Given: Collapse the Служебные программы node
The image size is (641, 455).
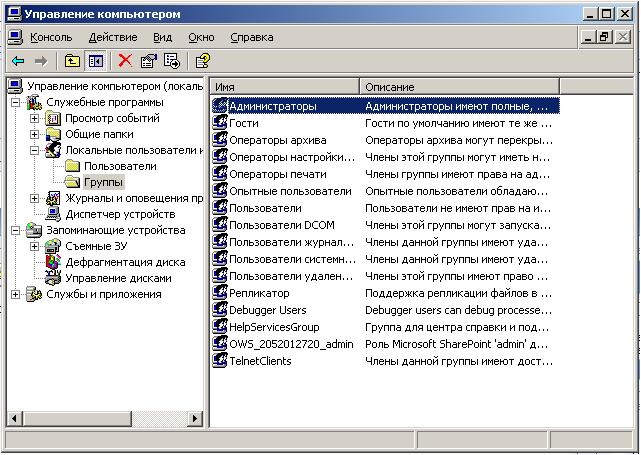Looking at the screenshot, I should tap(16, 102).
